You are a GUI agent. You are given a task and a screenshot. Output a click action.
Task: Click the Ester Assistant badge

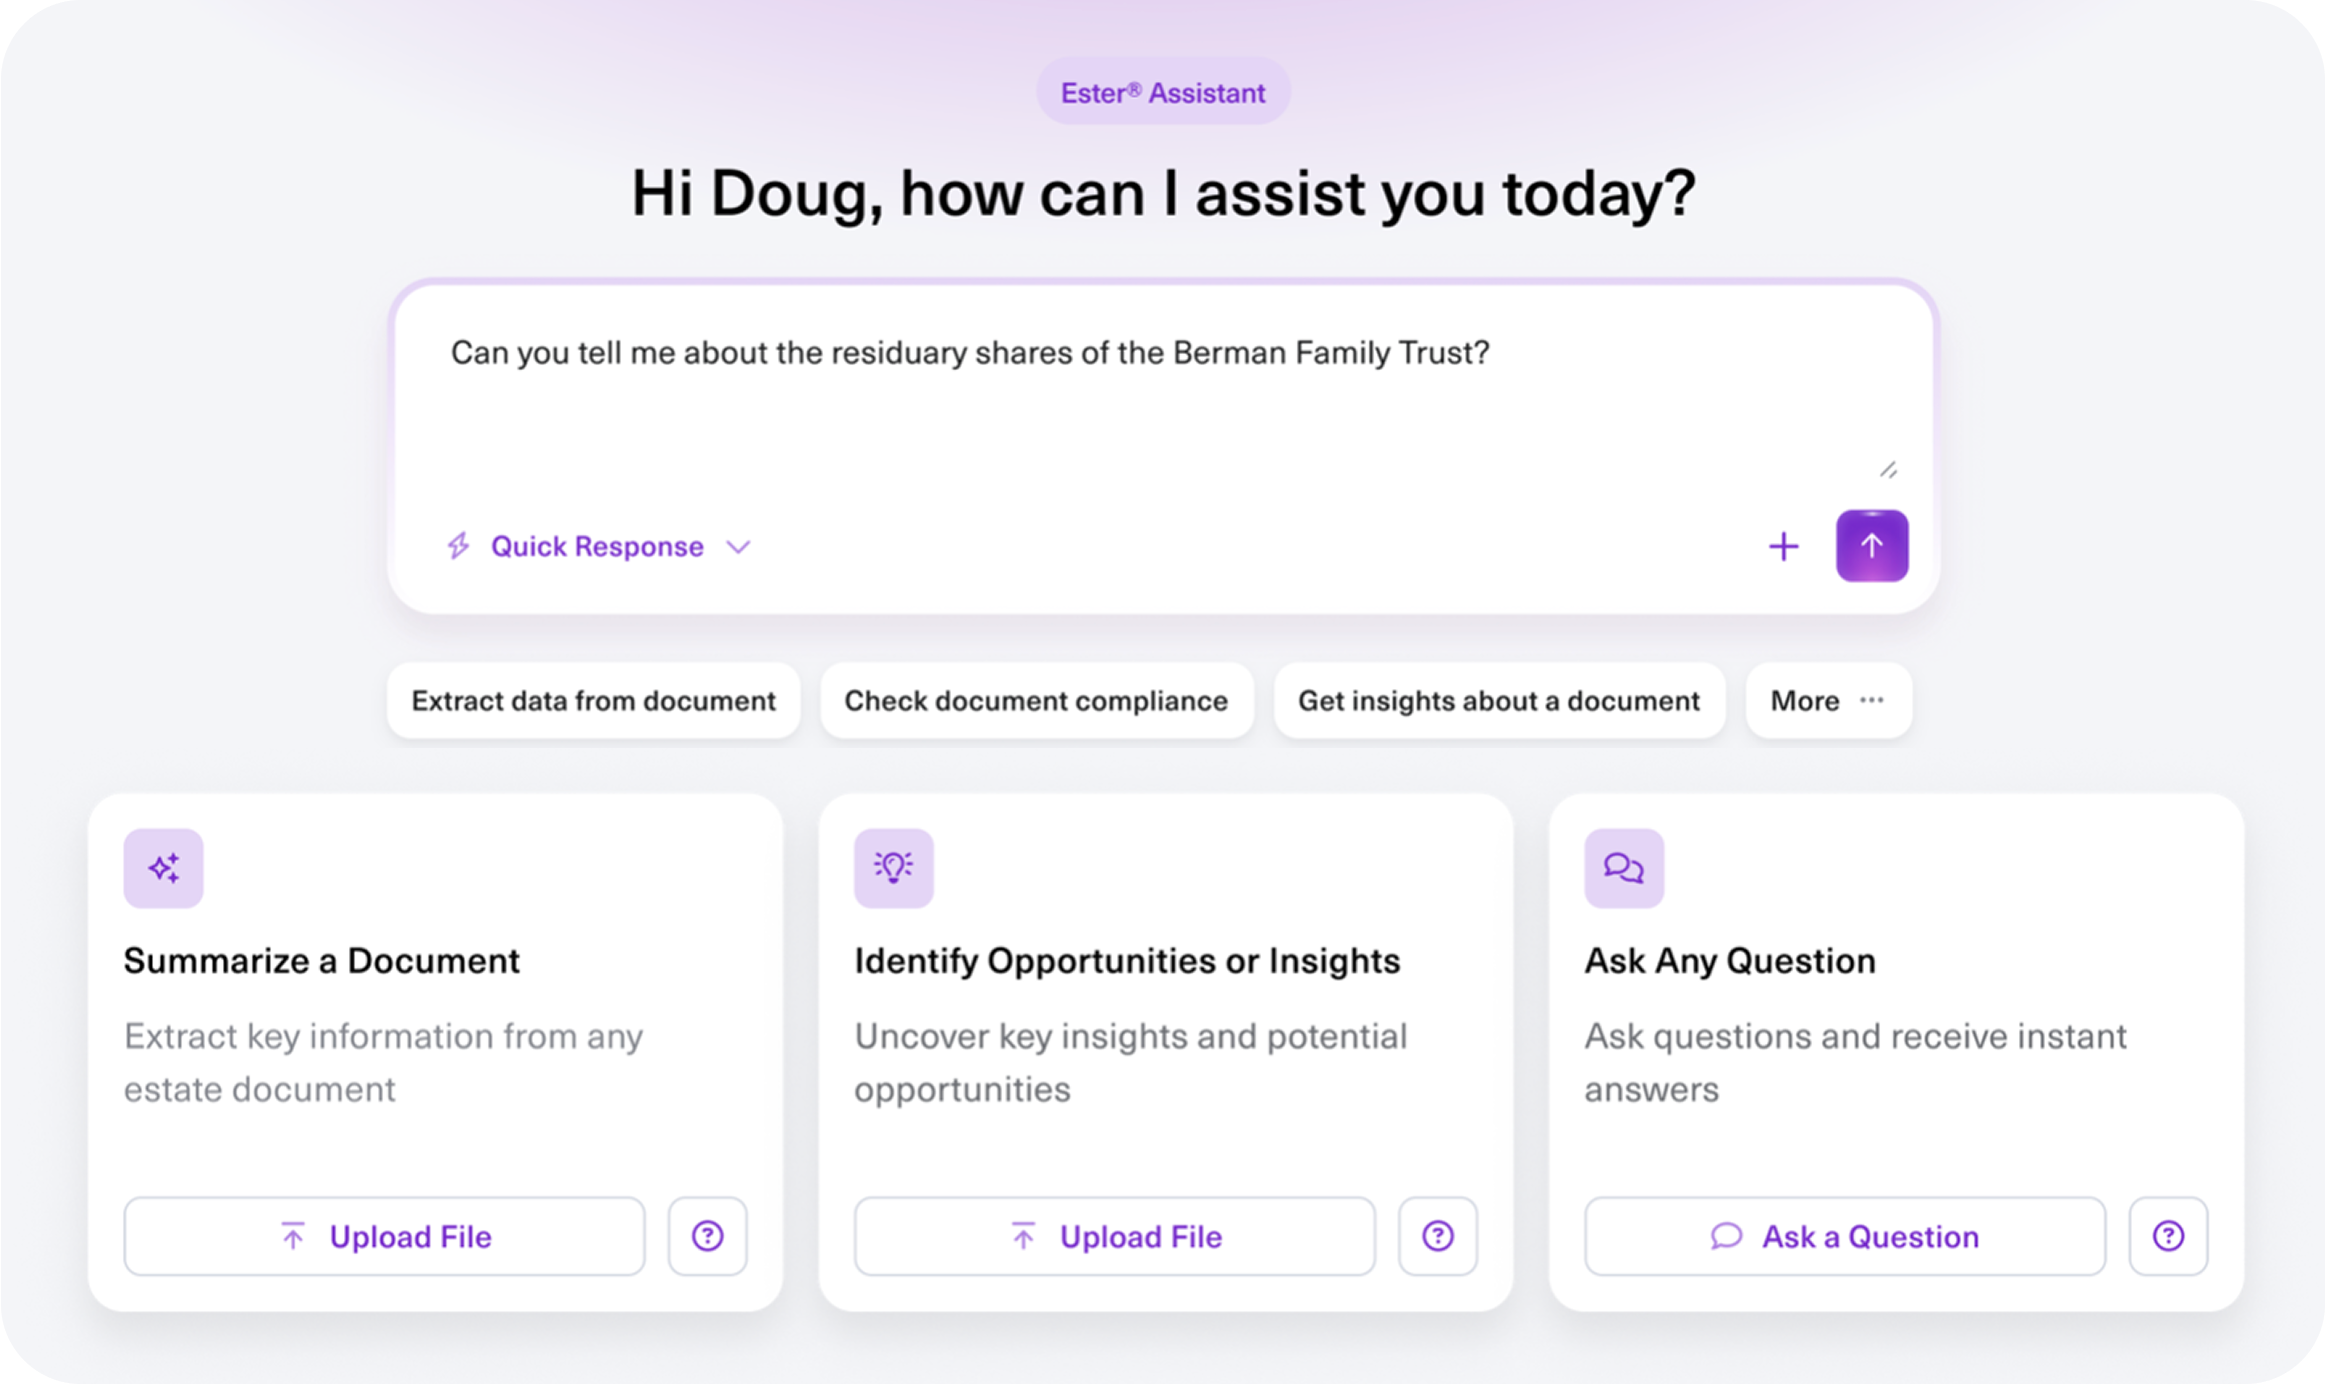click(1162, 93)
